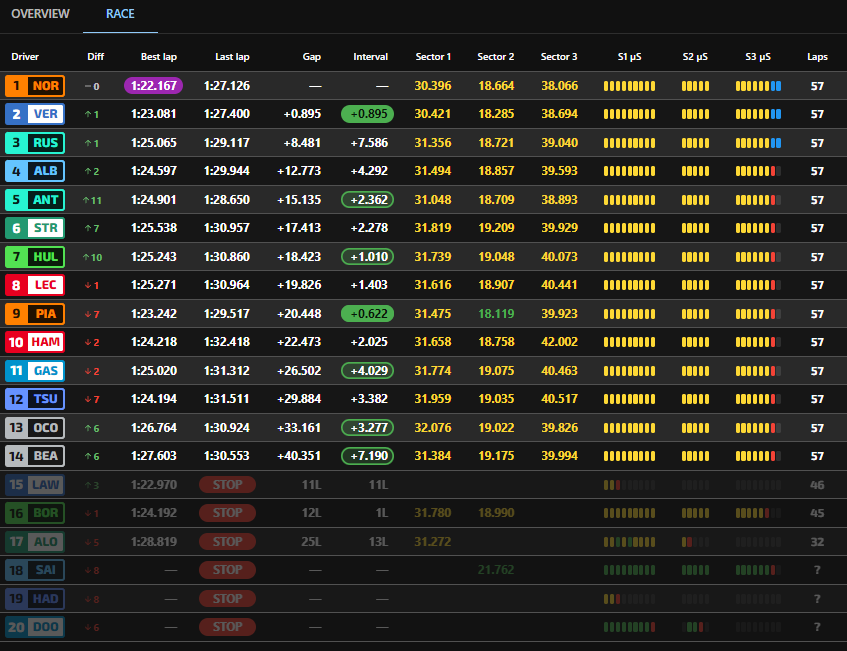Screen dimensions: 847x651
Task: Click the STOP pill in DOO's row
Action: point(227,627)
